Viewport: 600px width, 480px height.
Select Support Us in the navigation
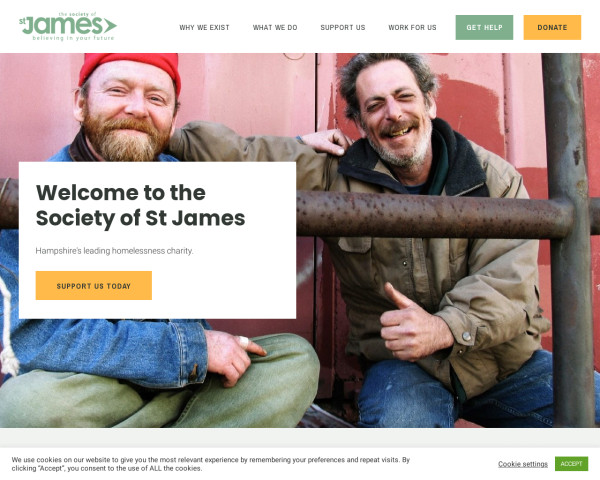(x=342, y=28)
